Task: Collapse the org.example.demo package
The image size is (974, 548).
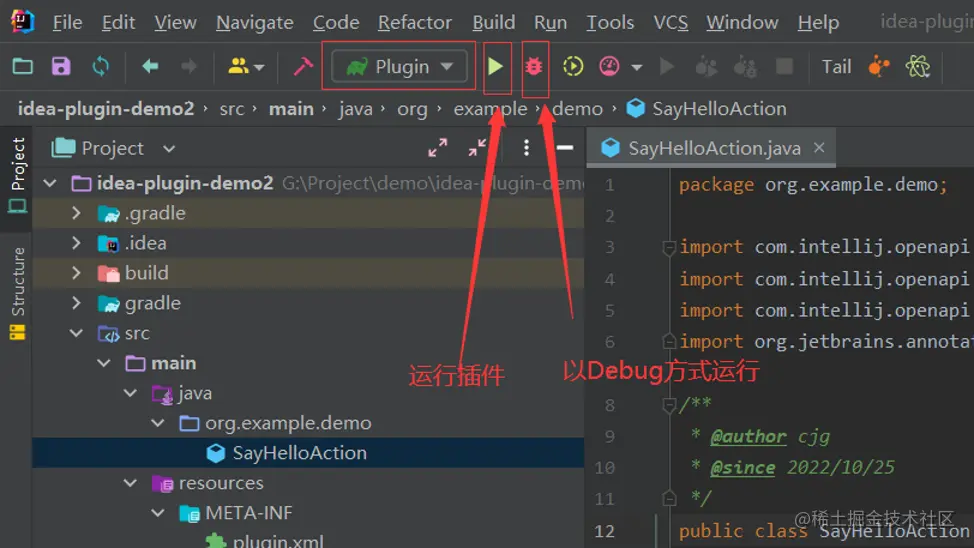Action: [158, 423]
